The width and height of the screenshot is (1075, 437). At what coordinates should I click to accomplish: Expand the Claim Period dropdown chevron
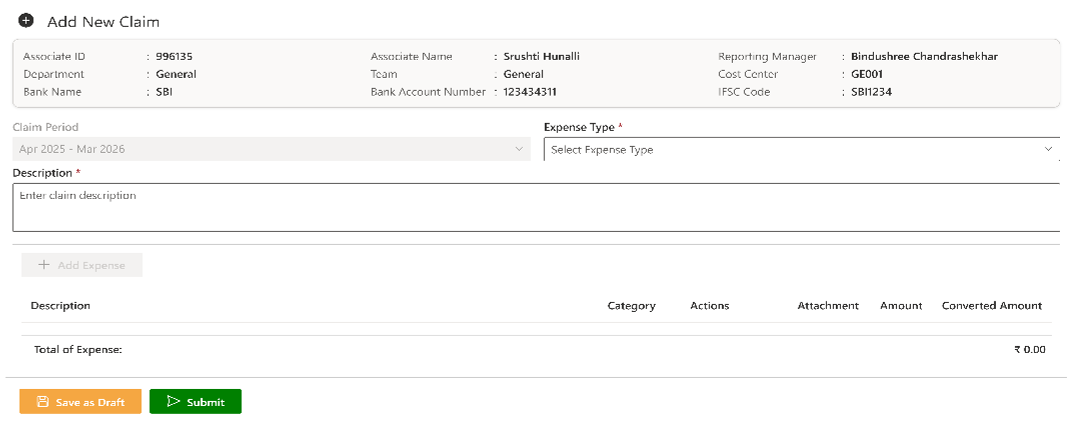518,149
